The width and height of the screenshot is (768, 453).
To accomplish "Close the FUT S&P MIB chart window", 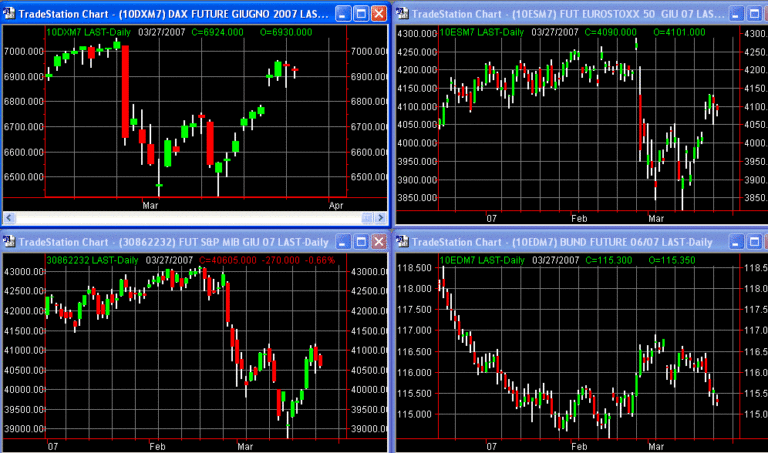I will (x=378, y=242).
